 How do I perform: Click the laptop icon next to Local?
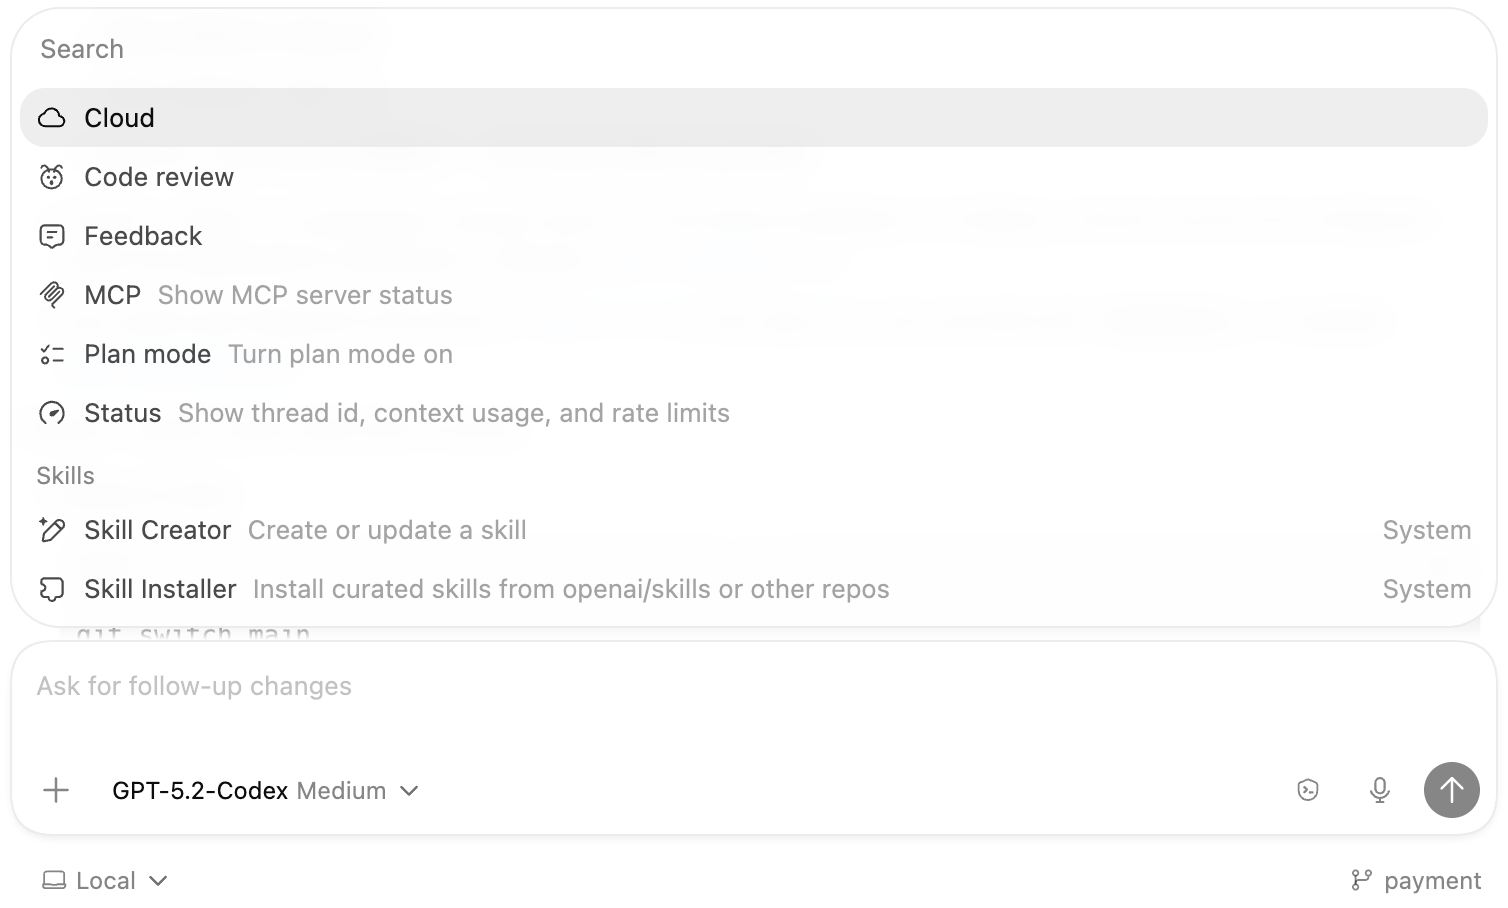point(56,880)
